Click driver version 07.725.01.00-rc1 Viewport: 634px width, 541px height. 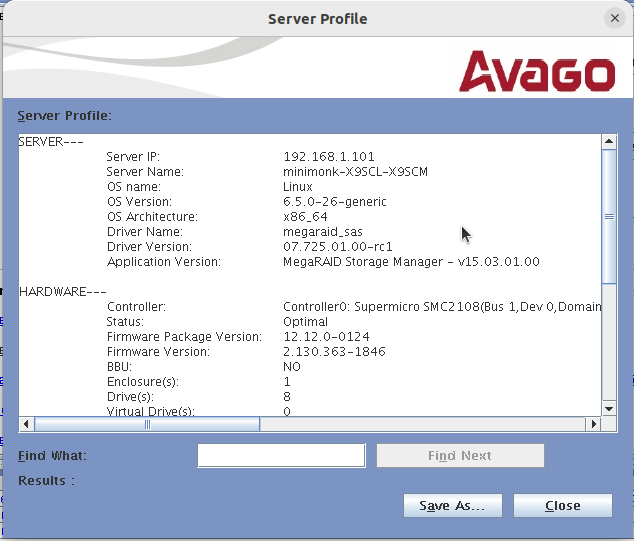tap(338, 247)
